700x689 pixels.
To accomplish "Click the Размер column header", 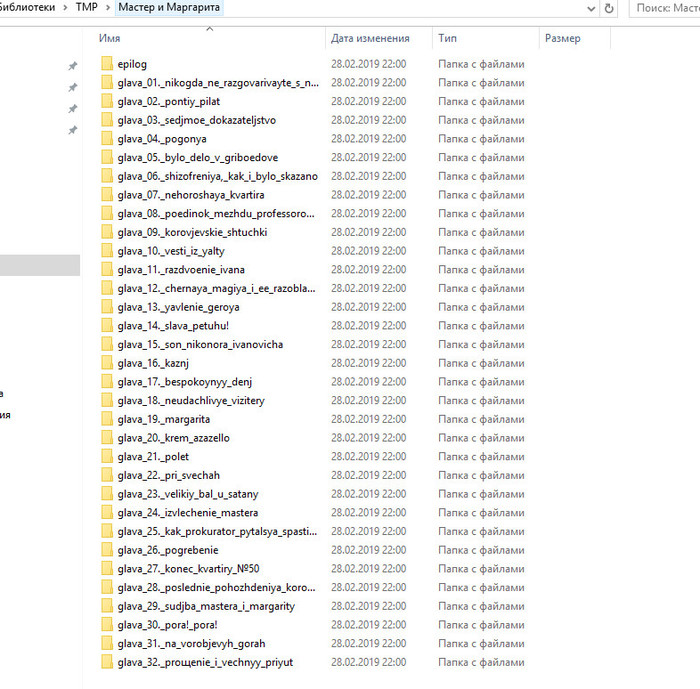I will tap(562, 39).
